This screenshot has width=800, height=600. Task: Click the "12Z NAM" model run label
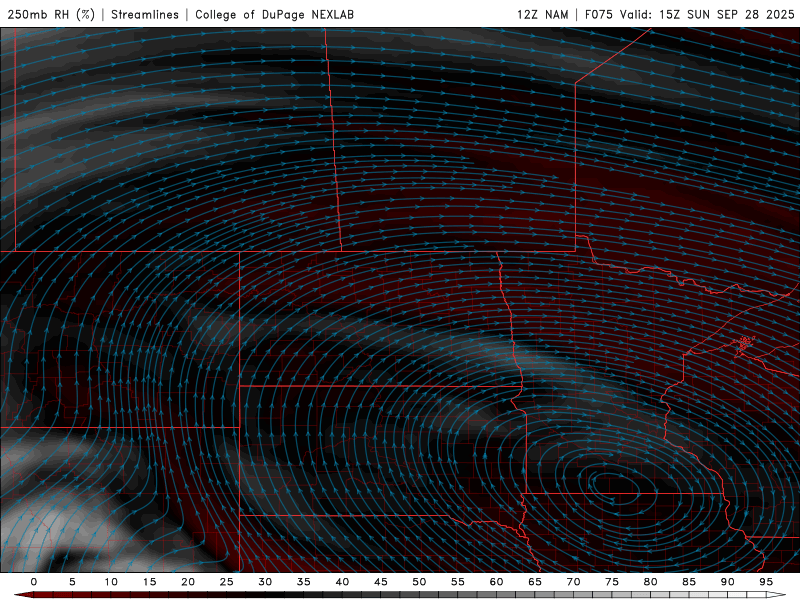[542, 14]
